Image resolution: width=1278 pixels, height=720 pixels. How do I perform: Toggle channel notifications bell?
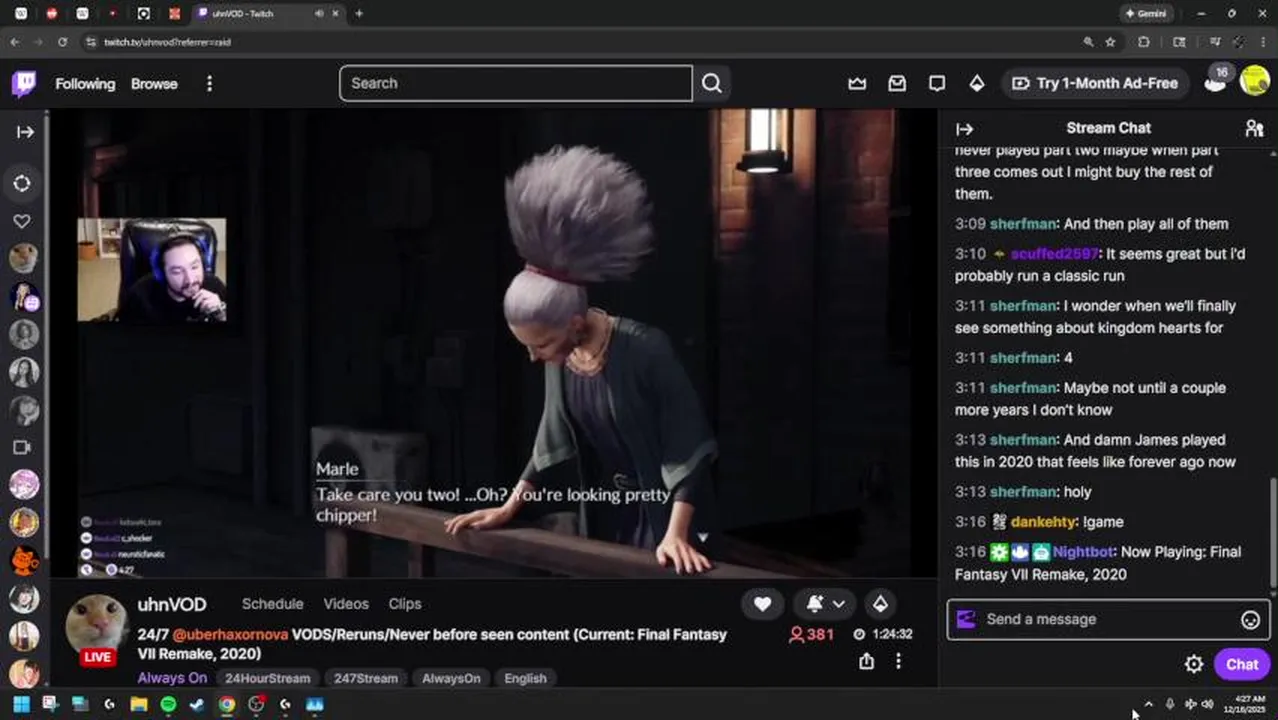point(815,603)
